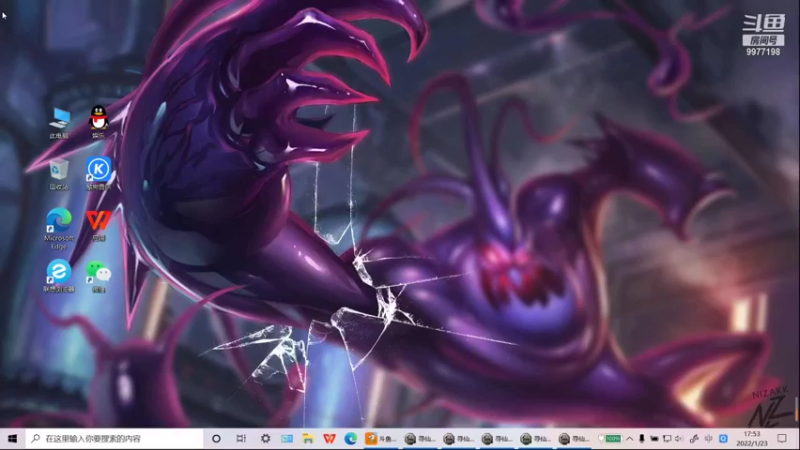This screenshot has width=800, height=450.
Task: Open the clock showing 17:53
Action: pyautogui.click(x=752, y=439)
